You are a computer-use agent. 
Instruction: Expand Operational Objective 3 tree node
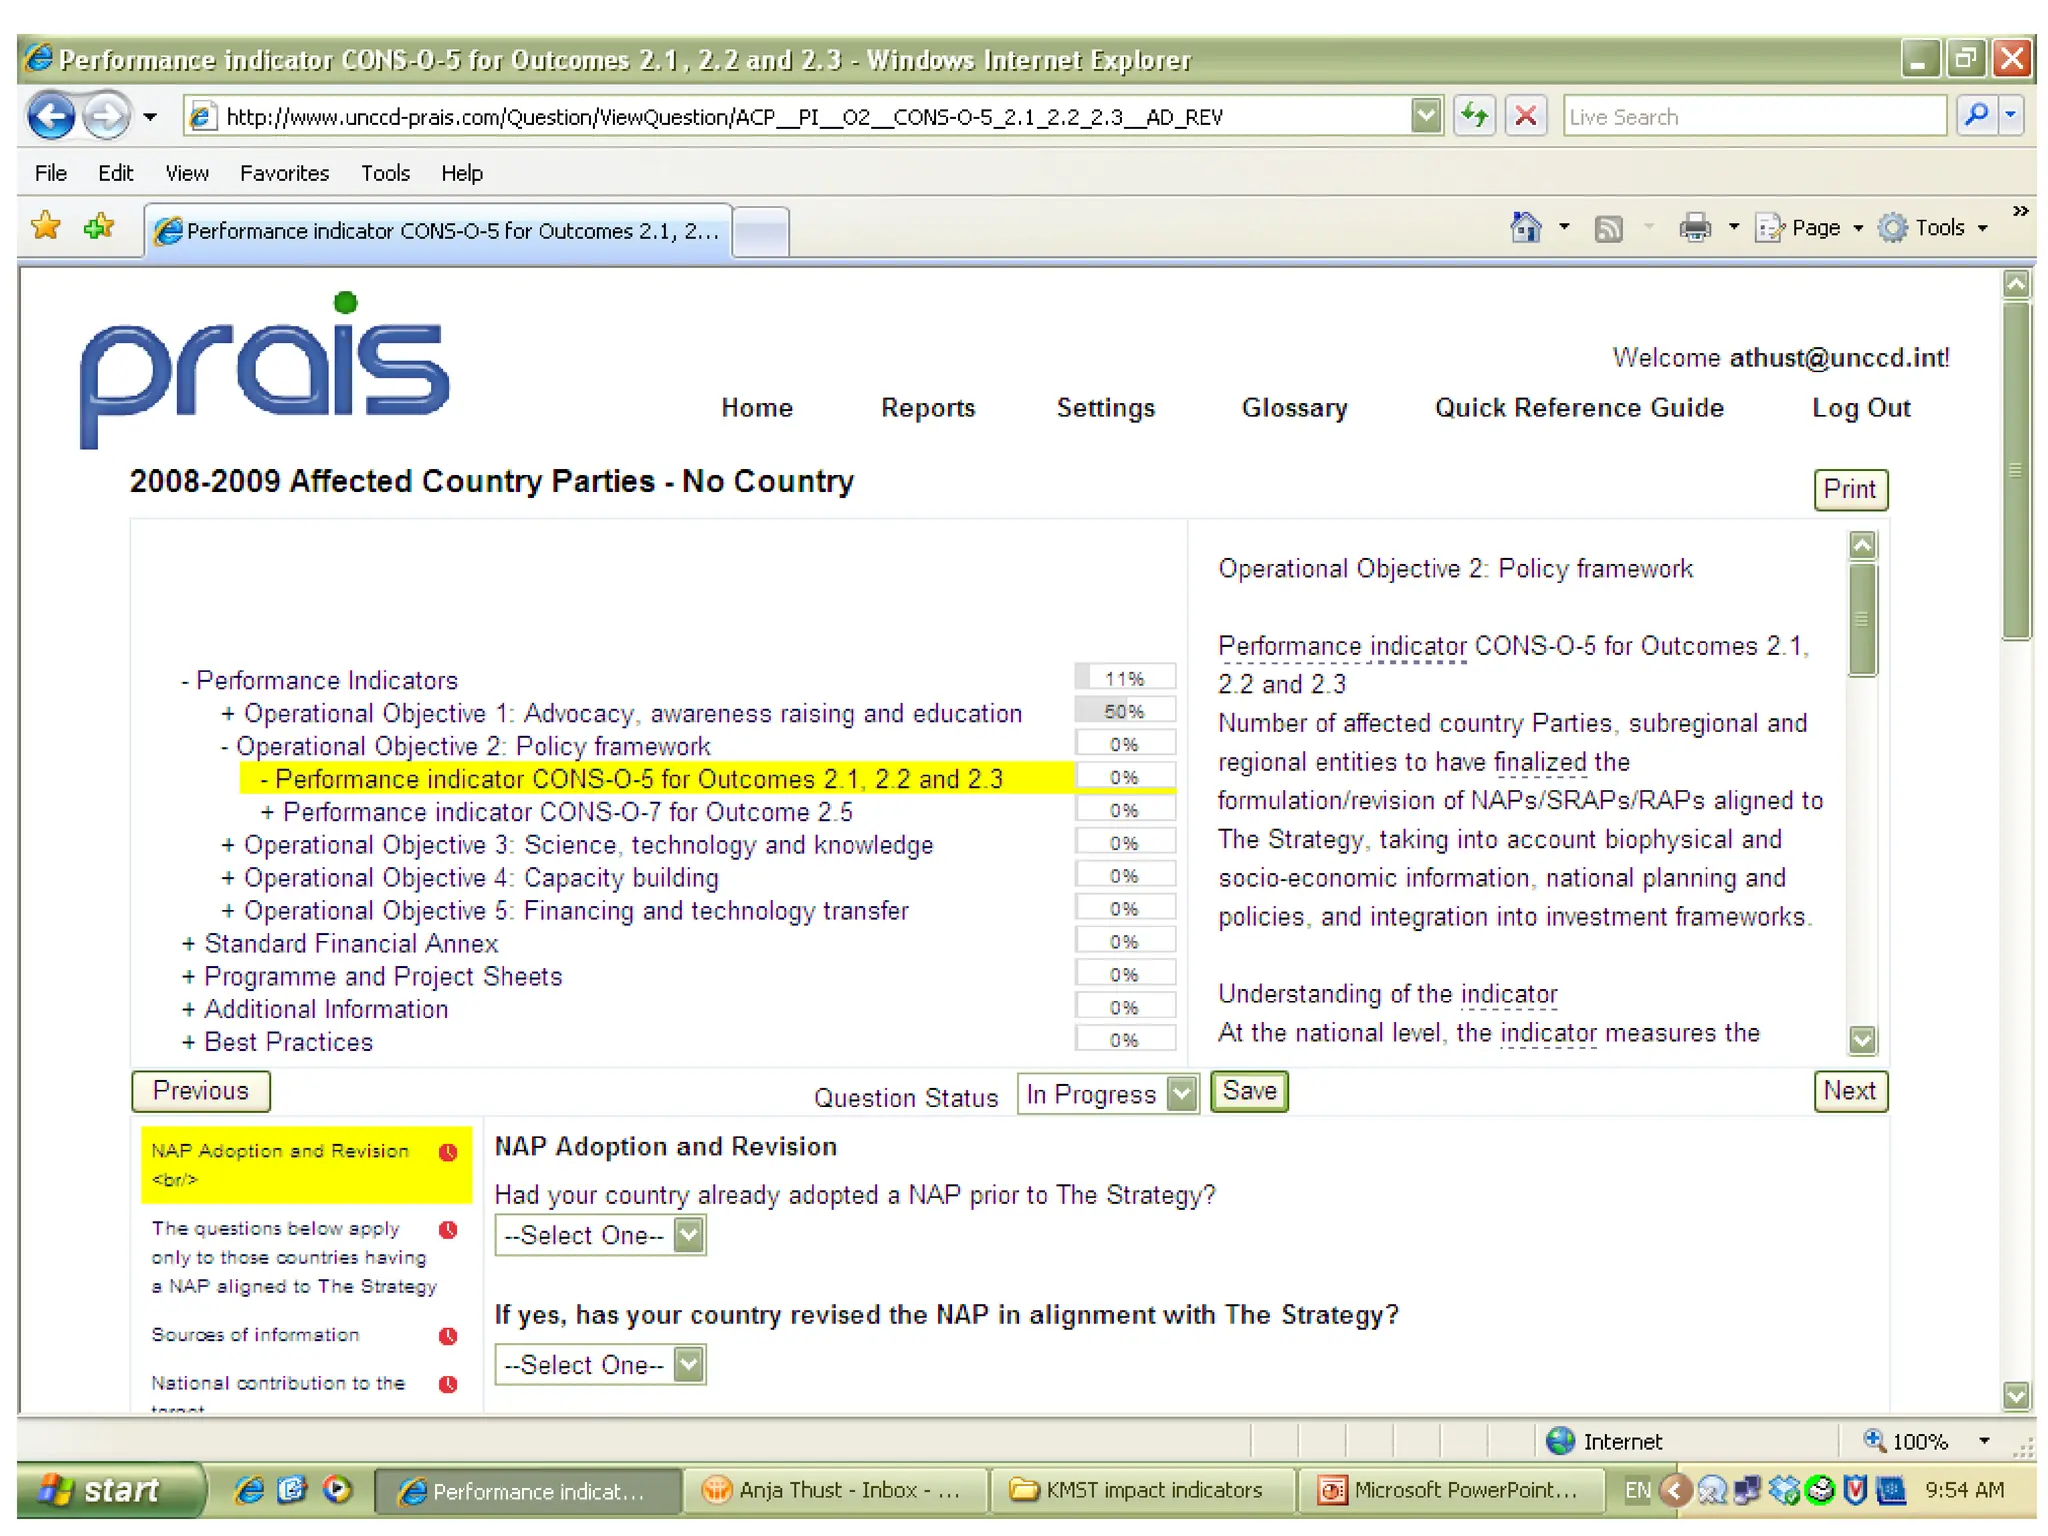pyautogui.click(x=228, y=845)
